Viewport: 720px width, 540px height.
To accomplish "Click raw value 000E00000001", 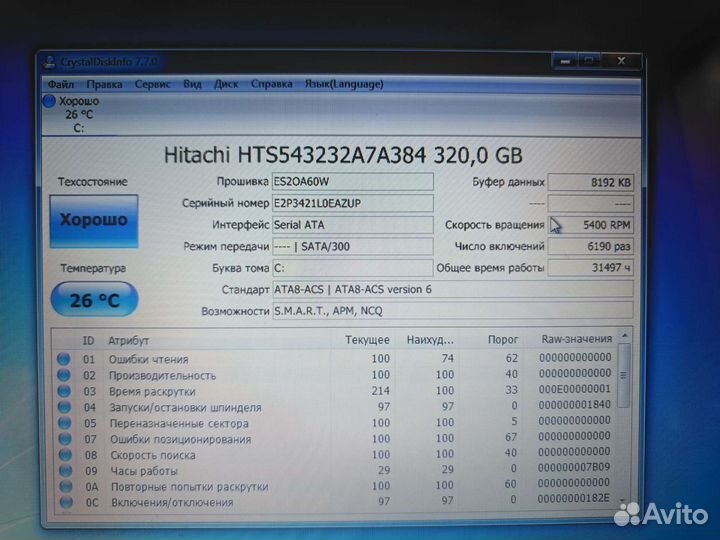I will point(575,389).
